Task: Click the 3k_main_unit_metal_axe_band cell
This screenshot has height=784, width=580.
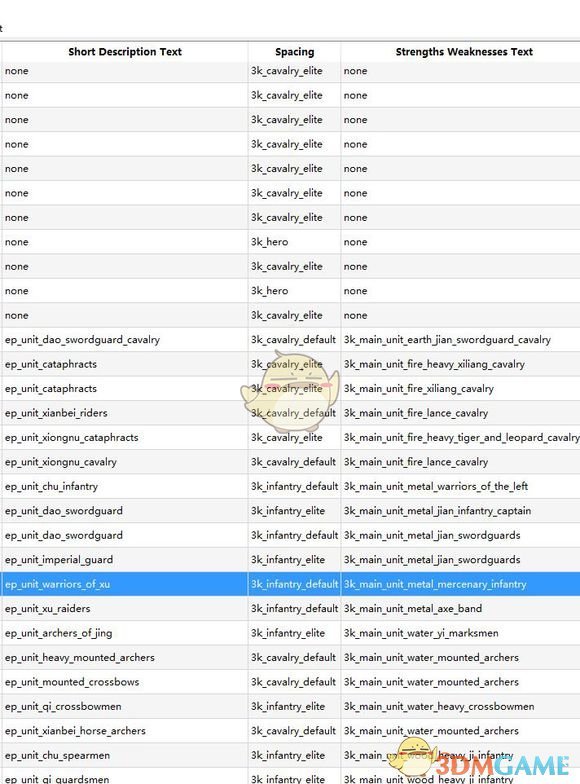Action: 460,608
